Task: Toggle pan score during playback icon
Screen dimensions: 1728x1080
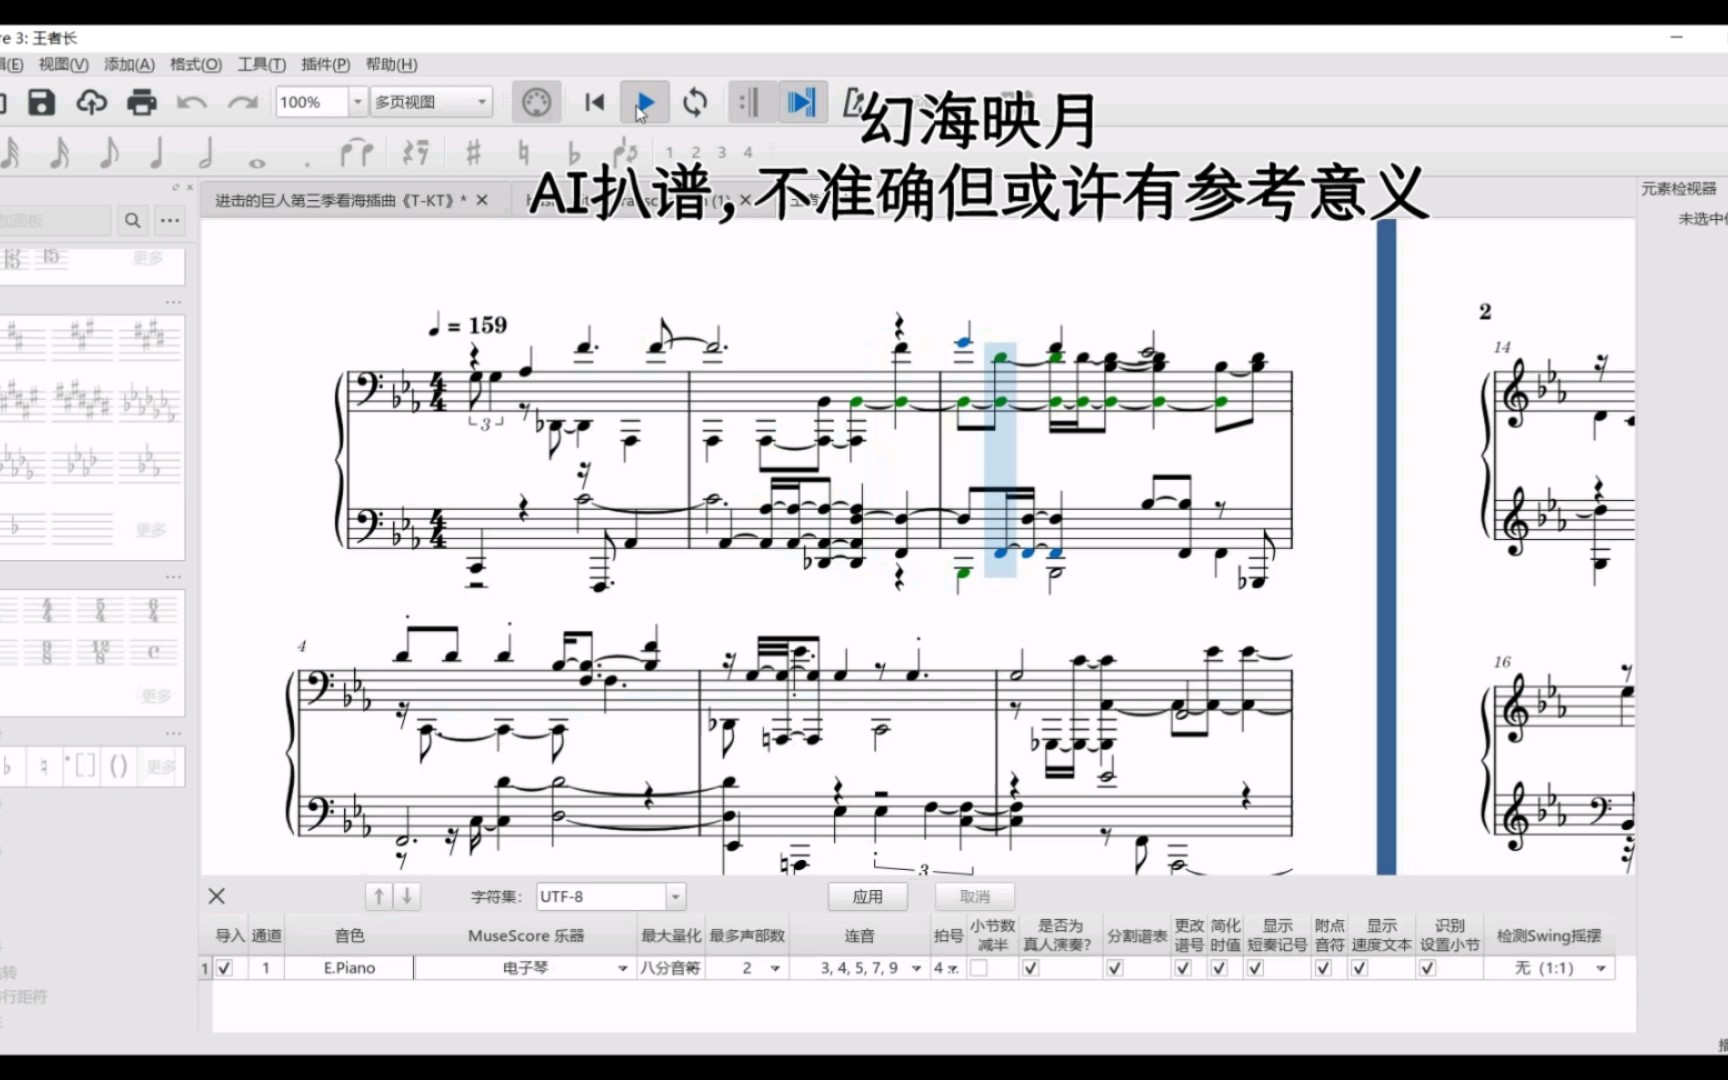Action: [801, 102]
